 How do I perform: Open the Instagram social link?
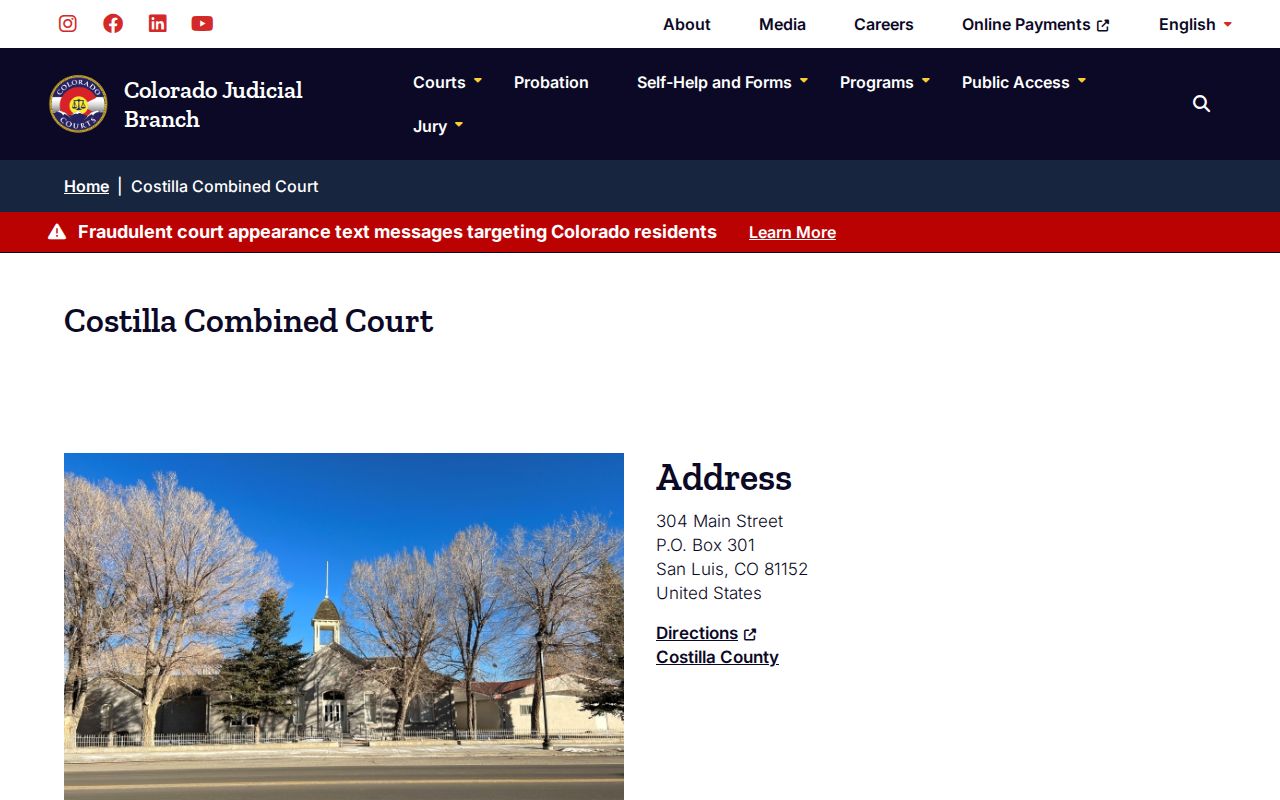[x=68, y=24]
